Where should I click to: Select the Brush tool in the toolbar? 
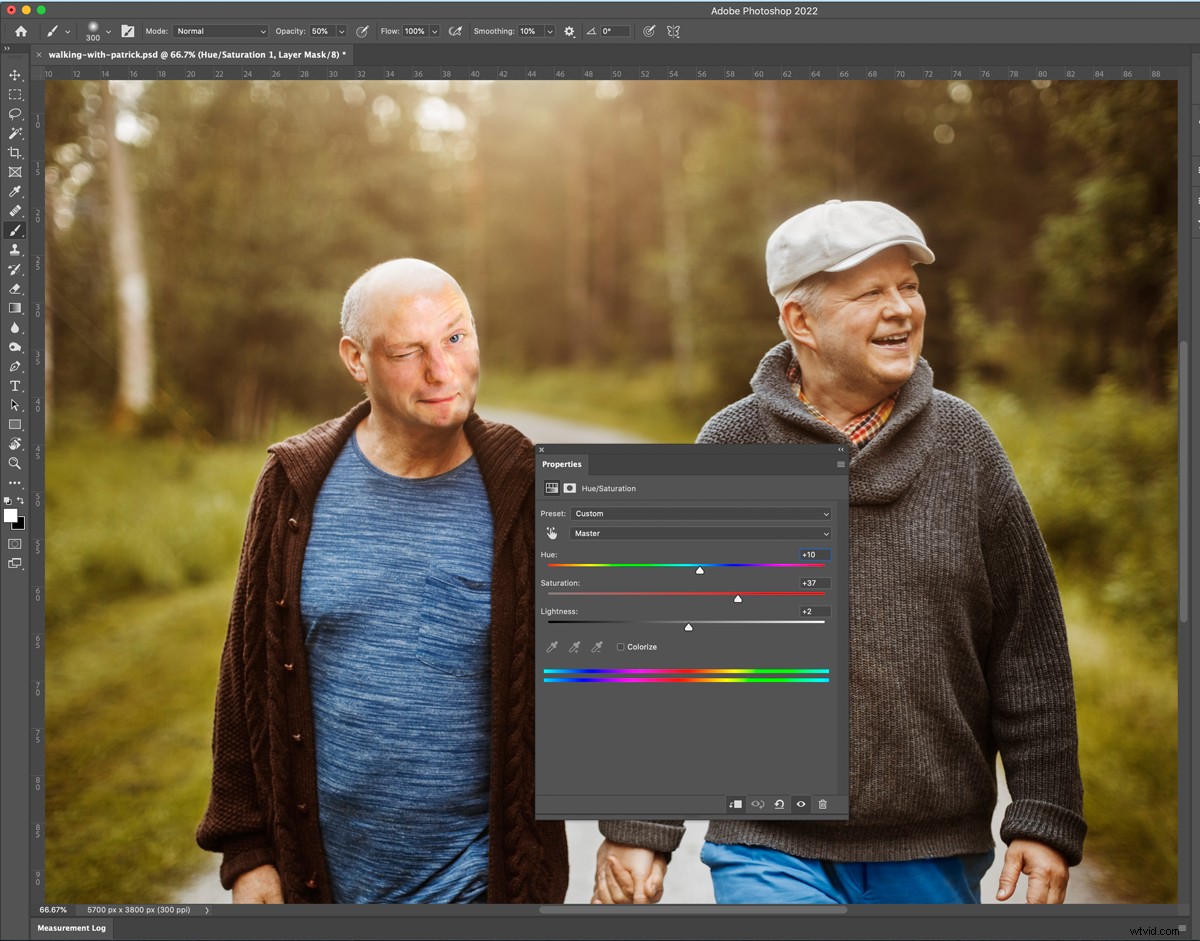tap(15, 230)
